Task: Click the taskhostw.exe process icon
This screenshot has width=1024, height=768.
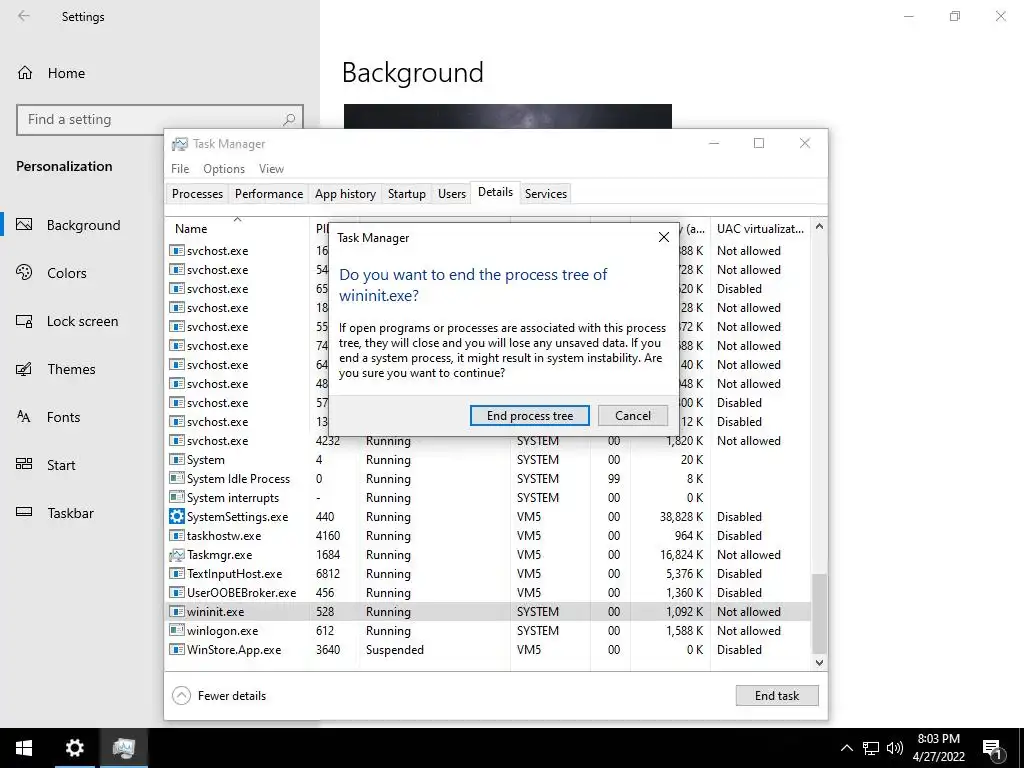Action: point(176,536)
